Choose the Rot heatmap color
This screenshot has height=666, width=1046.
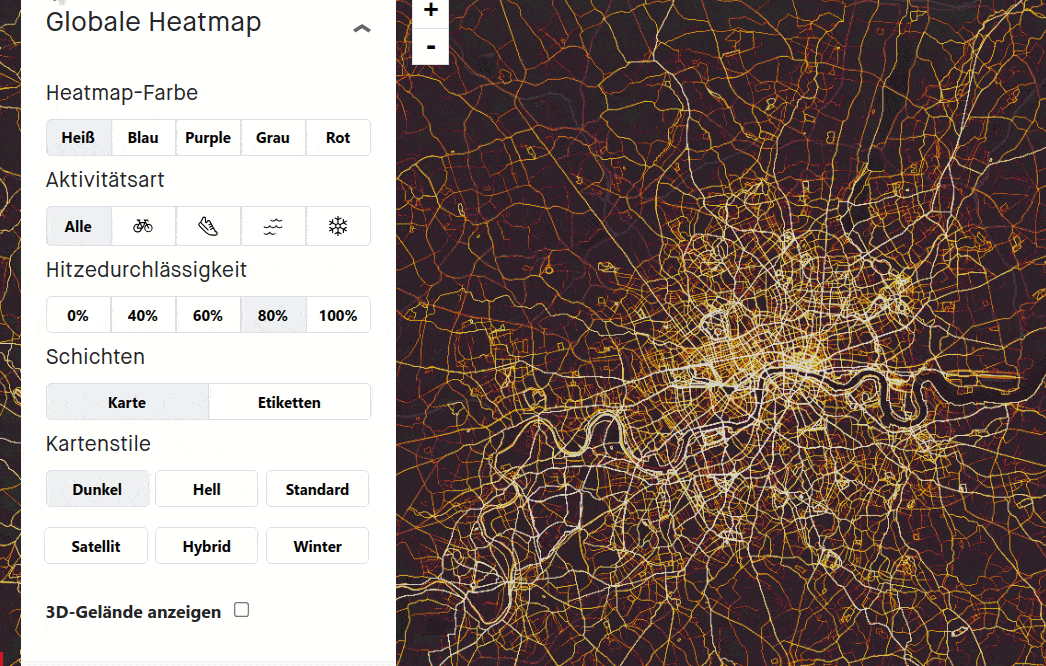(x=338, y=137)
